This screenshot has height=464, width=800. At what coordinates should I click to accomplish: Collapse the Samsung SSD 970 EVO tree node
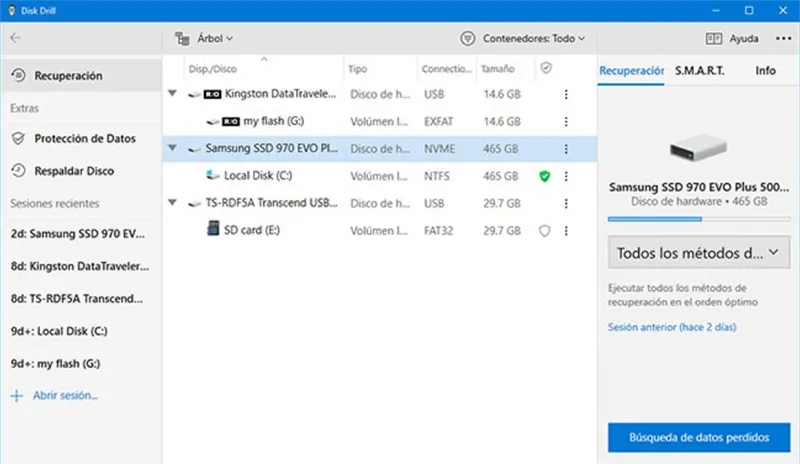pos(172,148)
